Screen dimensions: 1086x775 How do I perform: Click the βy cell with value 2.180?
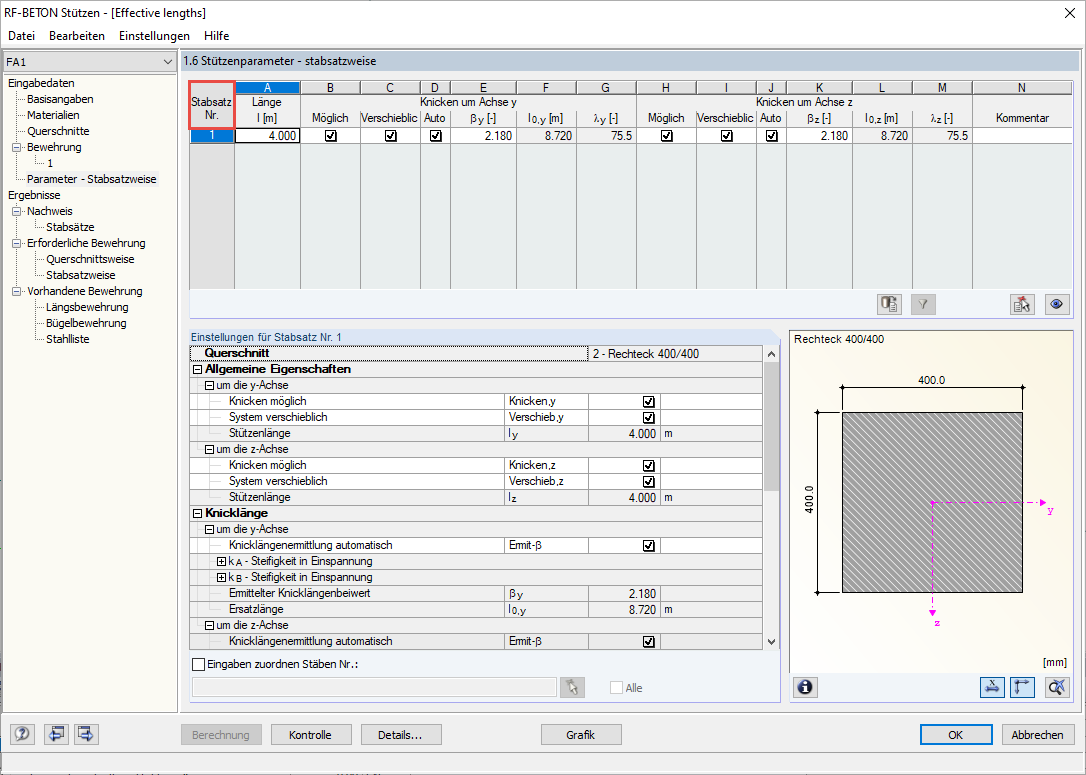click(x=483, y=136)
